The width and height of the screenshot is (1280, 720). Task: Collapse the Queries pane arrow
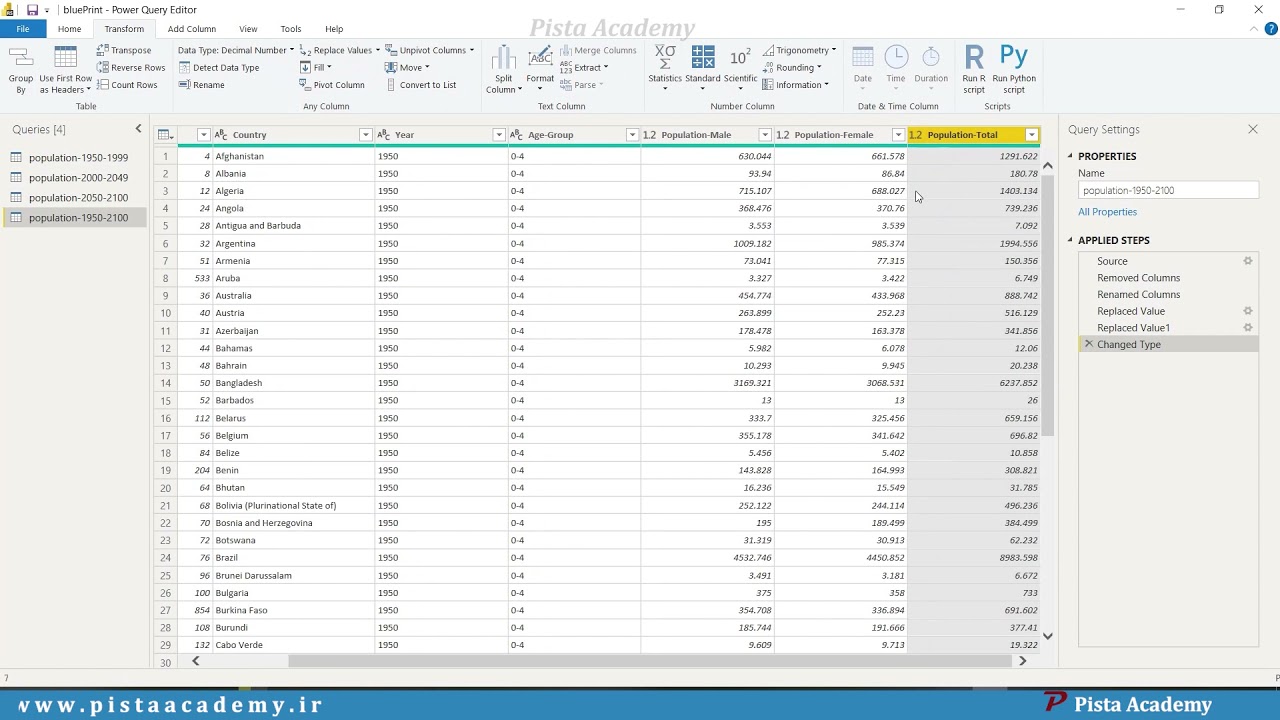tap(138, 129)
